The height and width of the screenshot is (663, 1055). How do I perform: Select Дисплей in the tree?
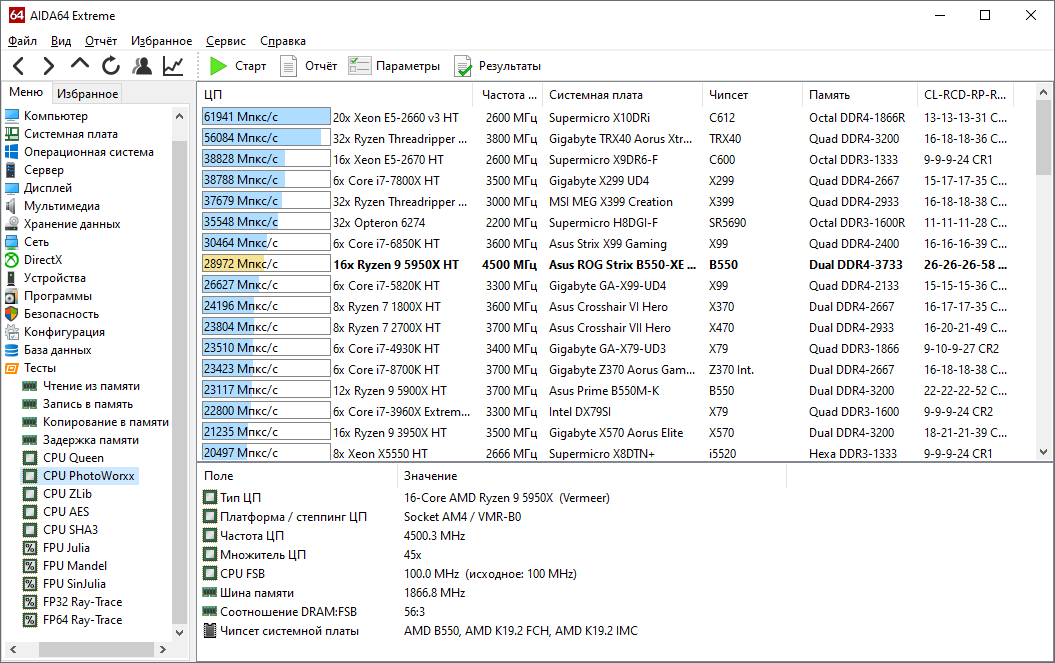[48, 188]
